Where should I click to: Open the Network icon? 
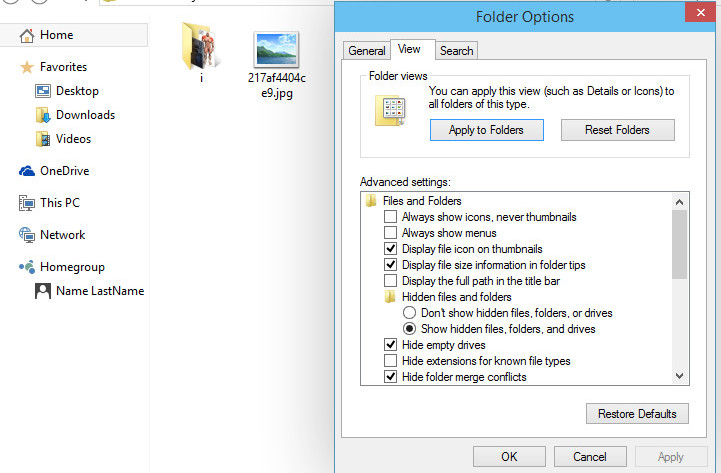point(27,235)
